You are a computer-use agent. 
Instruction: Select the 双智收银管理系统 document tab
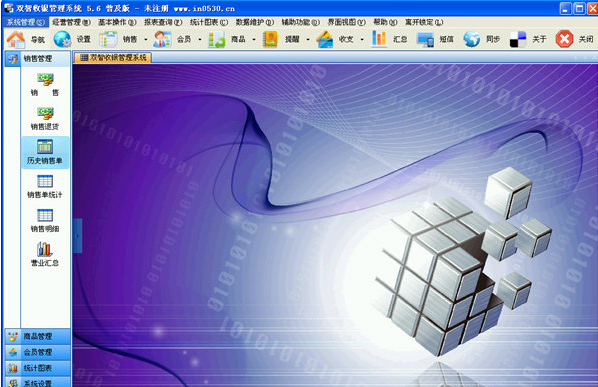tap(113, 58)
